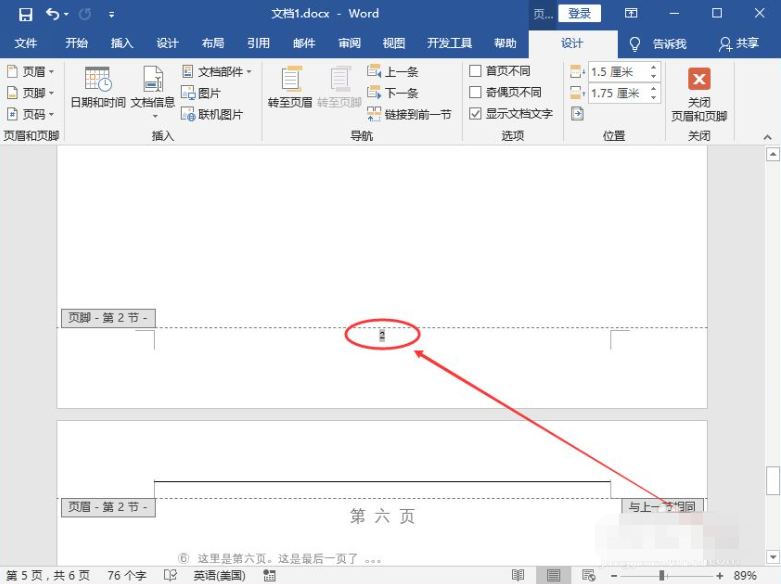Screen dimensions: 781x584
Task: Click the Document Info icon
Action: [152, 81]
